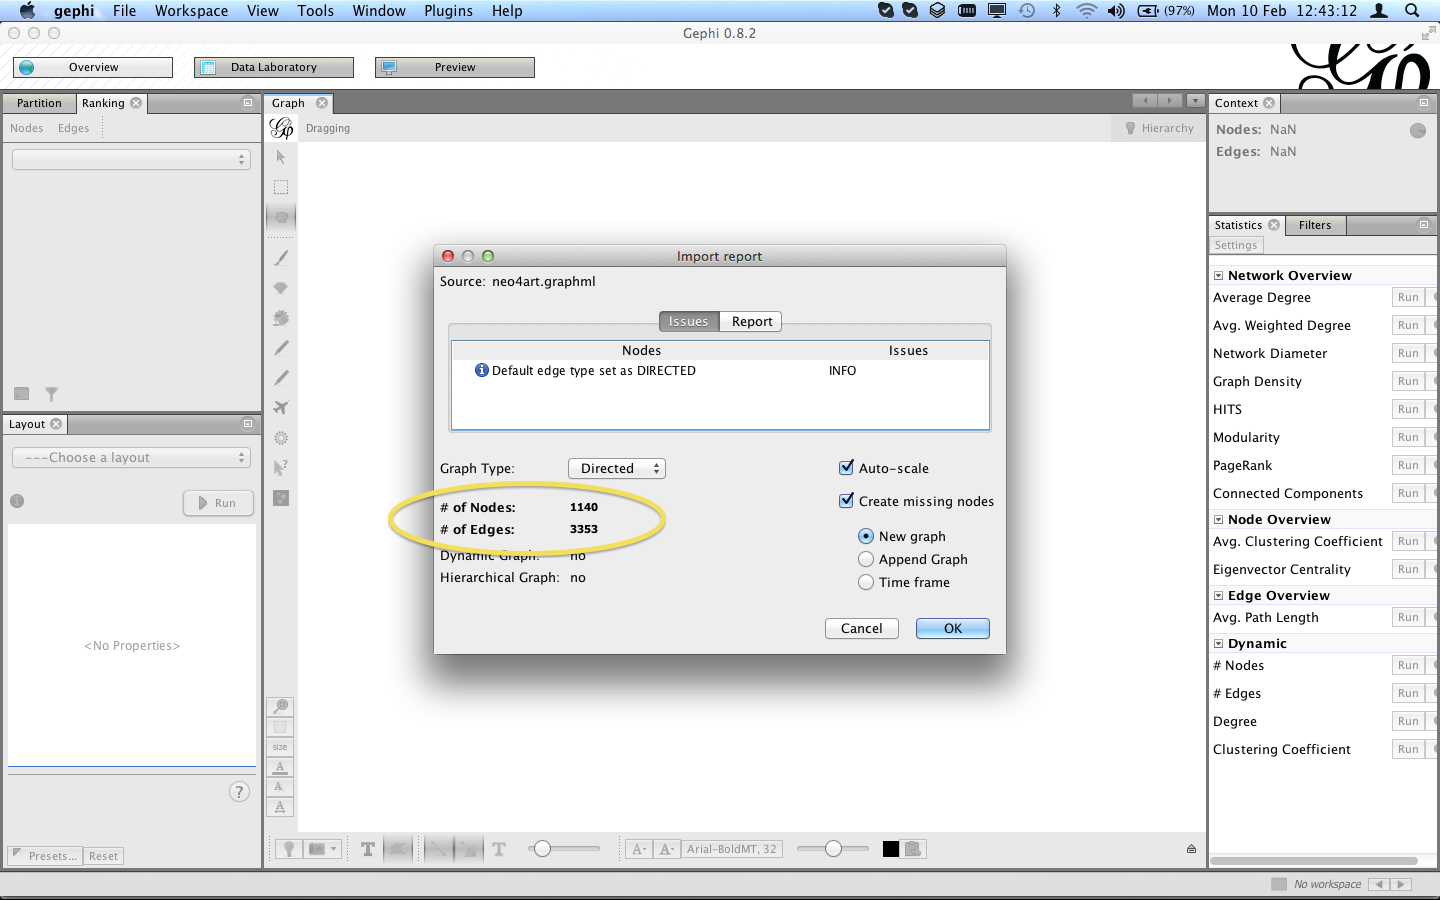Open Spotlight search in the menu bar
This screenshot has width=1440, height=900.
(x=1412, y=10)
